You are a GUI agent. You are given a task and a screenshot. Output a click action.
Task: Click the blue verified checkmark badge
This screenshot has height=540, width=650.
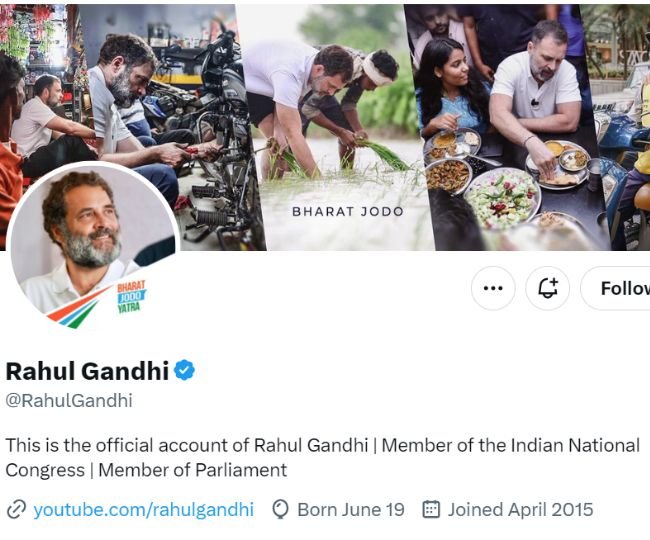click(185, 371)
